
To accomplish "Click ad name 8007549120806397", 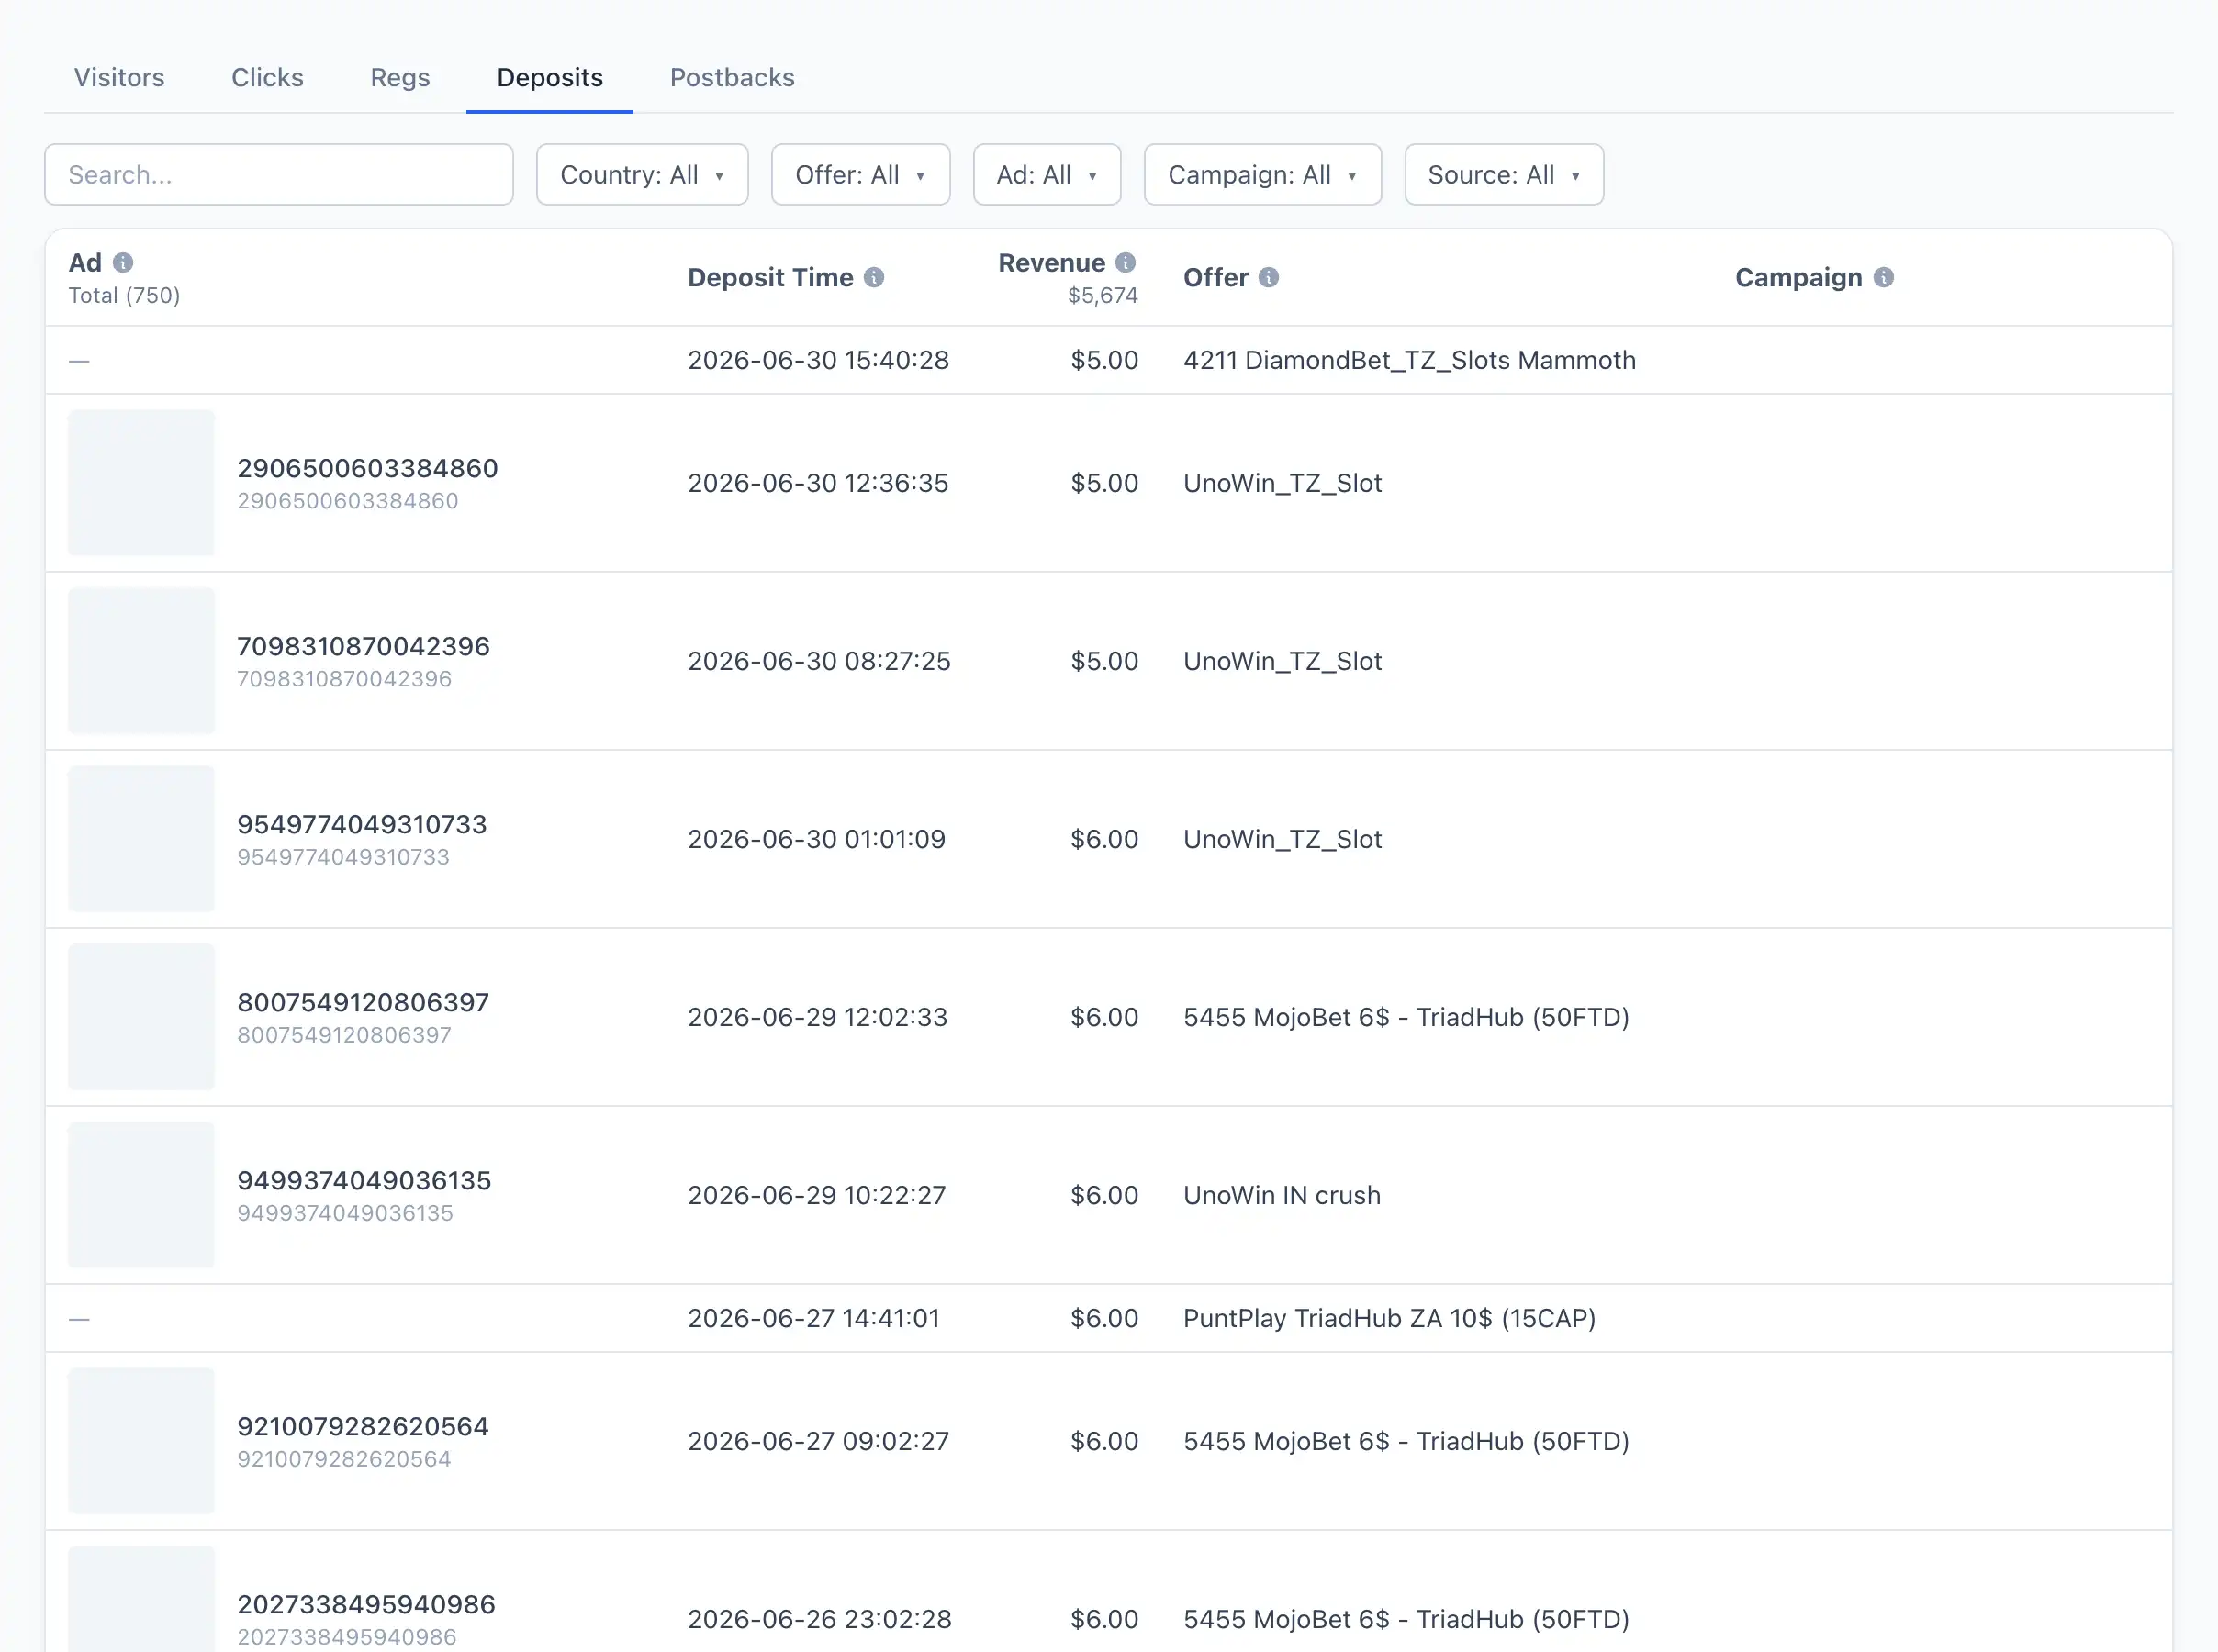I will (363, 1002).
